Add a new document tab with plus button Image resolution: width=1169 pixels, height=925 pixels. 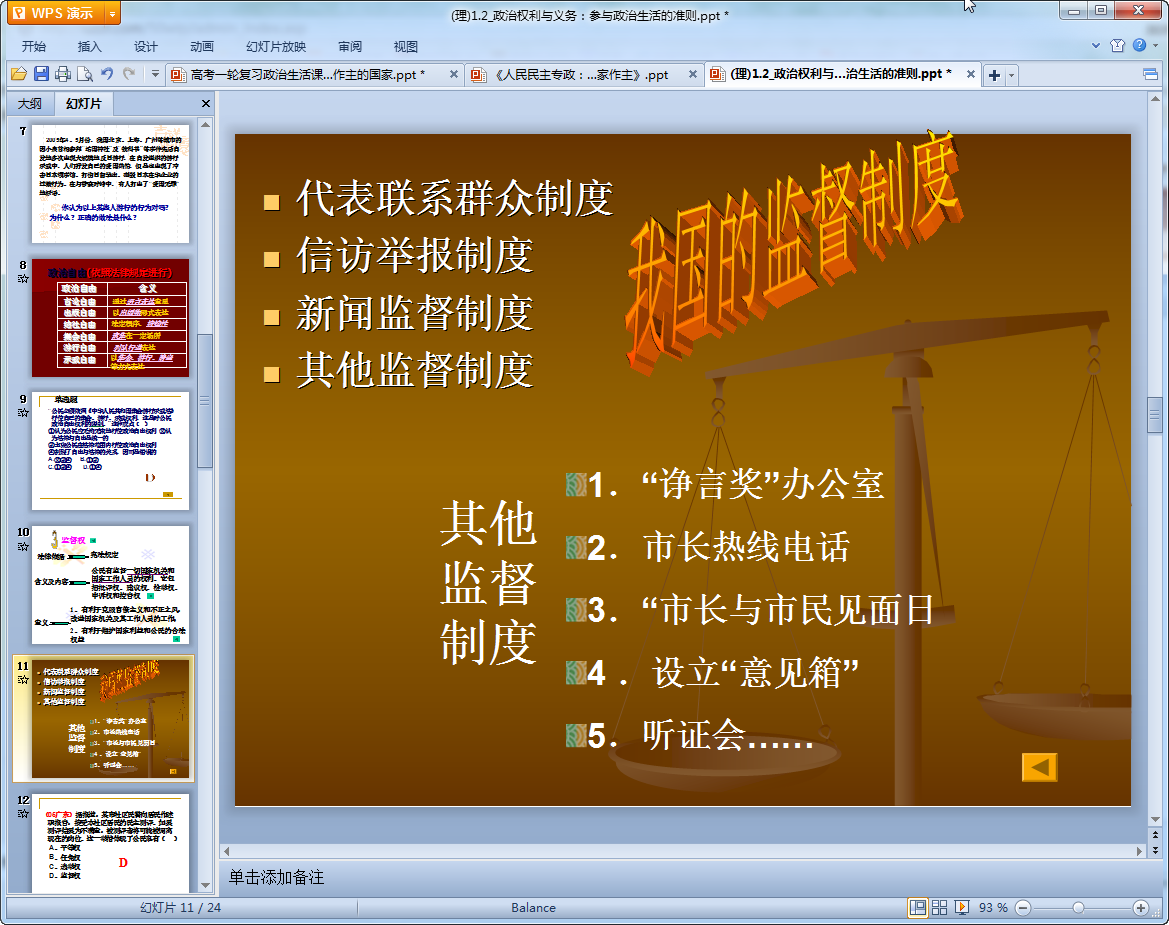click(x=994, y=75)
